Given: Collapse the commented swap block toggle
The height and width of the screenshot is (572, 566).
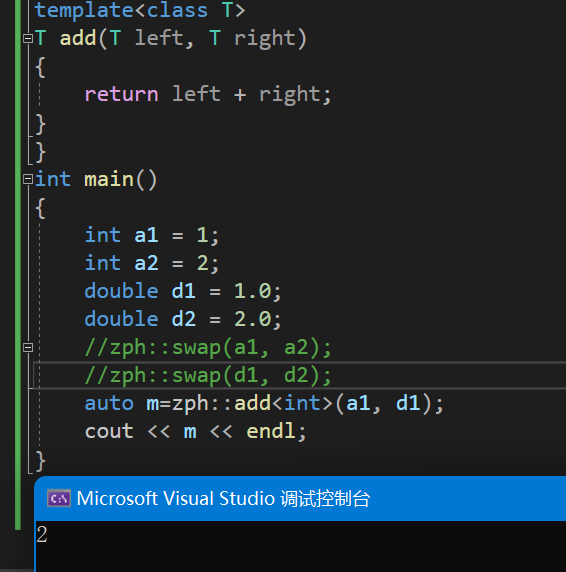Looking at the screenshot, I should [28, 347].
